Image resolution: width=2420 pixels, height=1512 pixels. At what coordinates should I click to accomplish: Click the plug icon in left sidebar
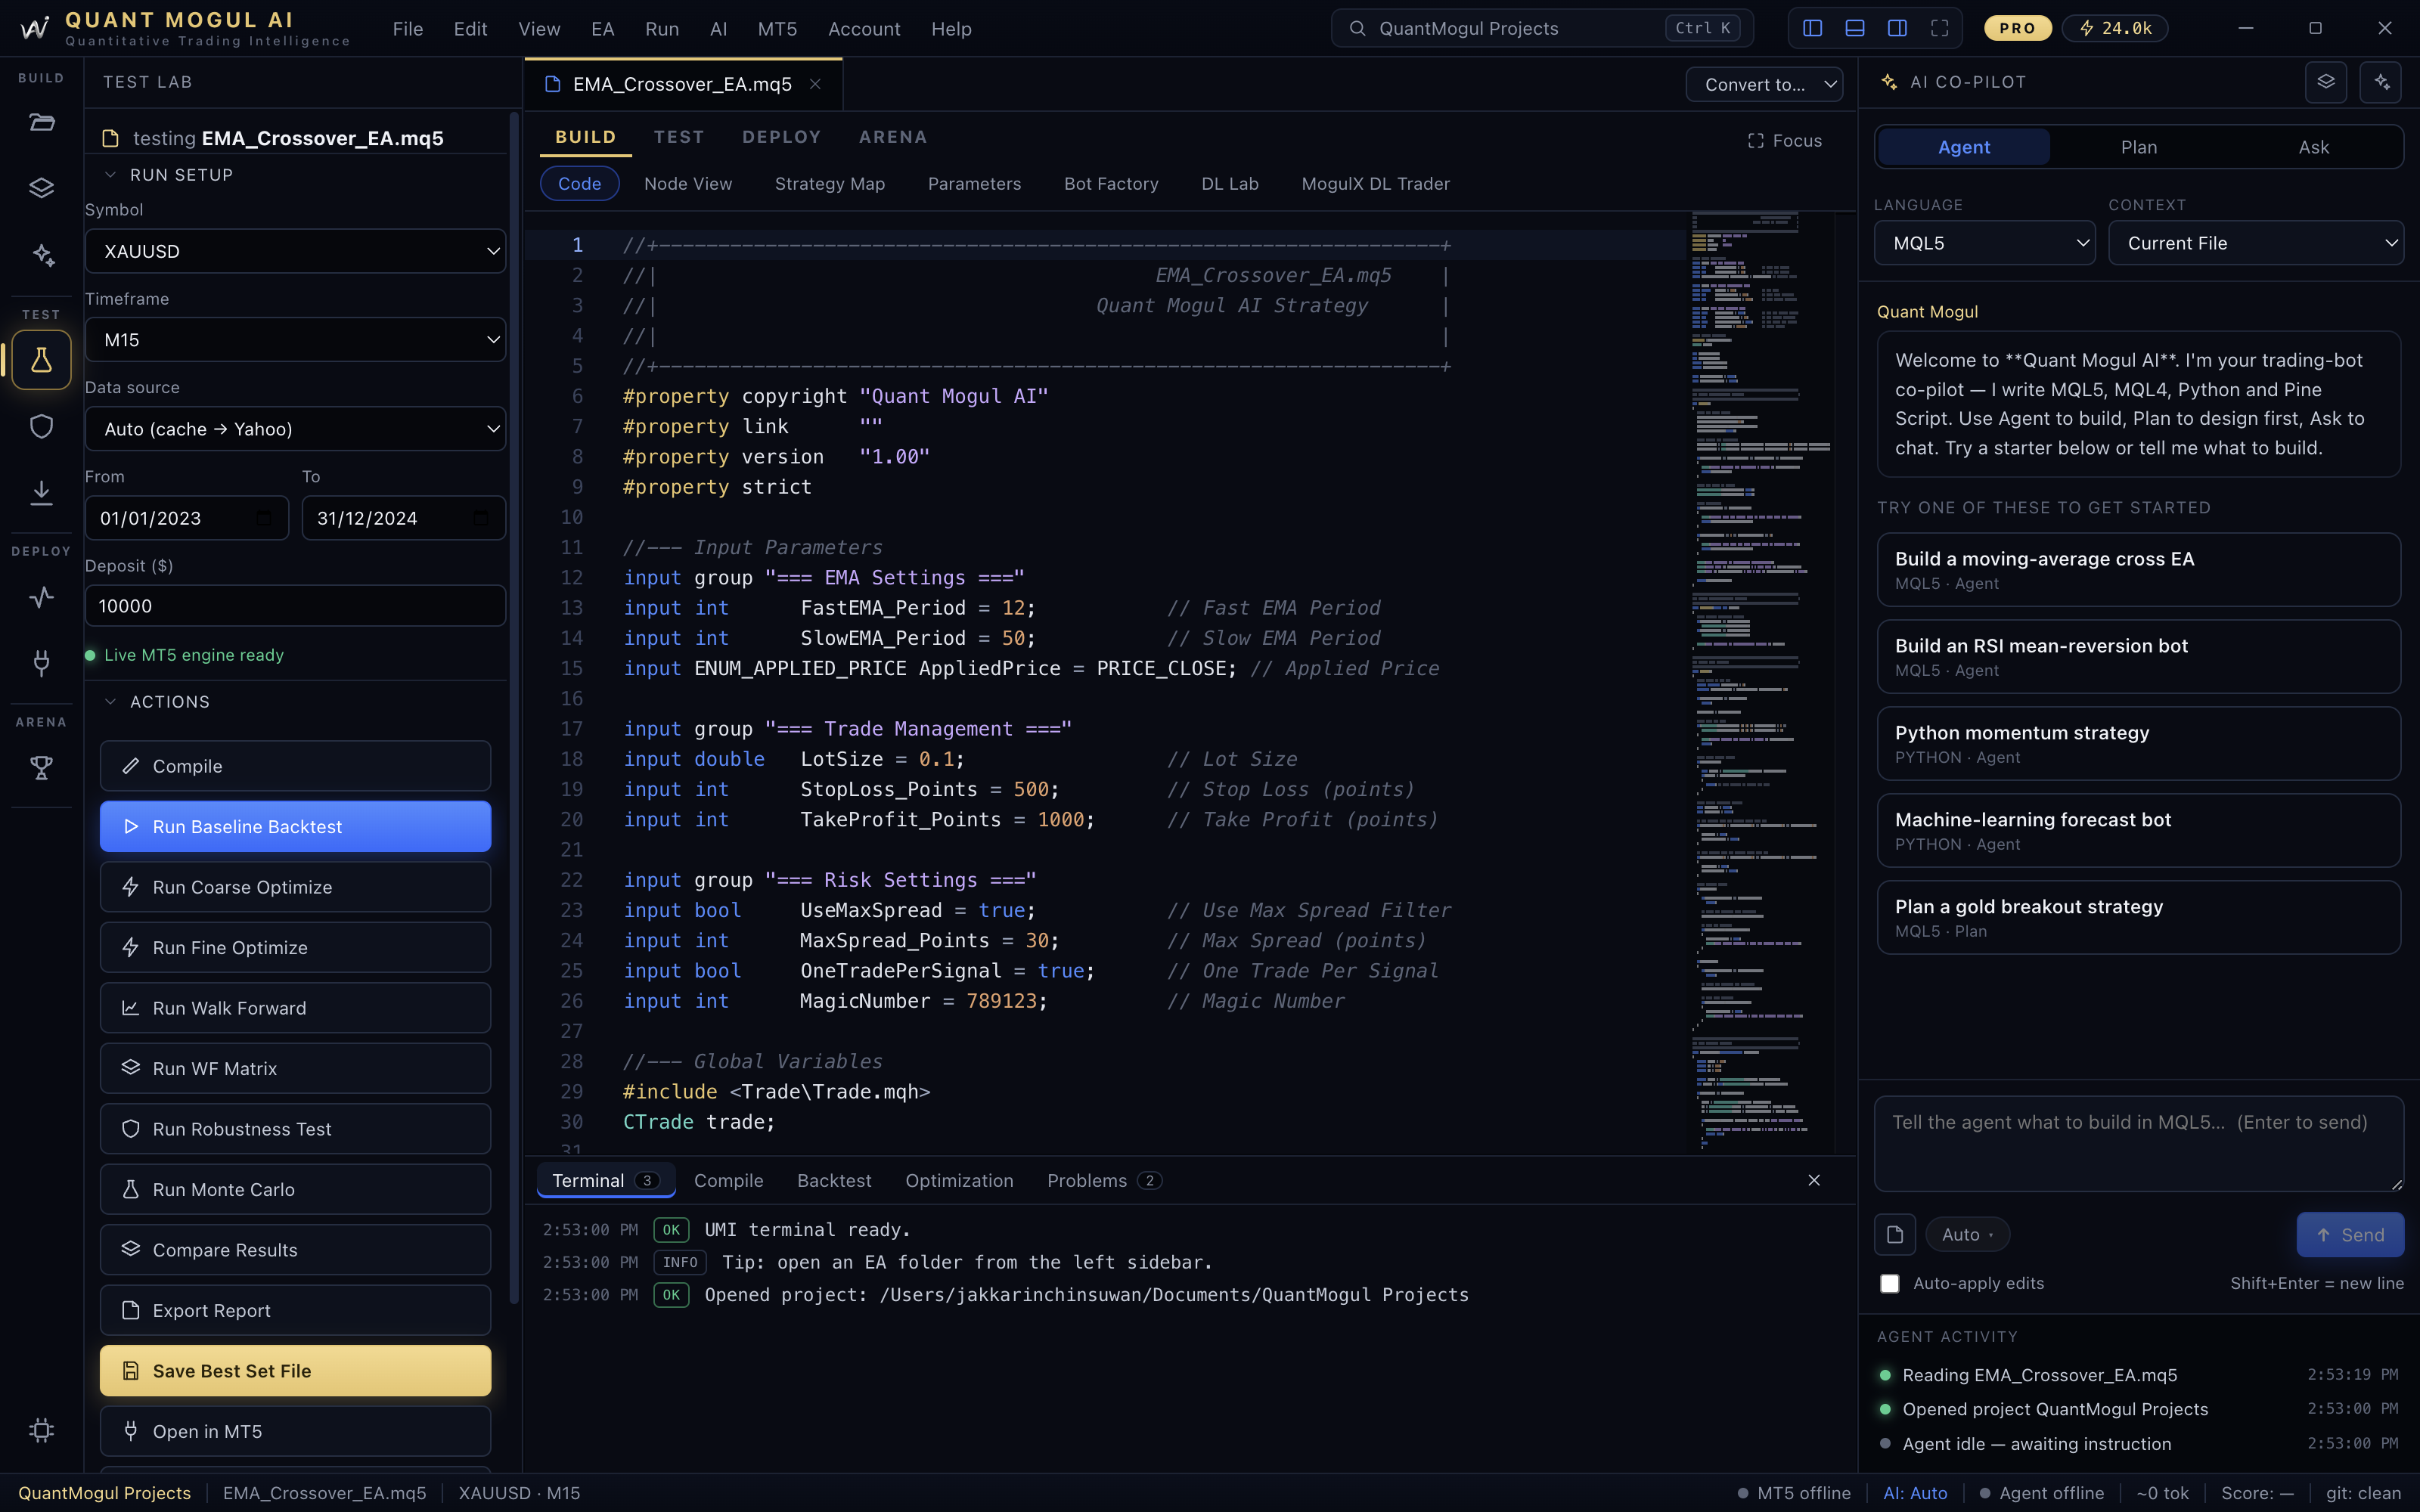[41, 662]
